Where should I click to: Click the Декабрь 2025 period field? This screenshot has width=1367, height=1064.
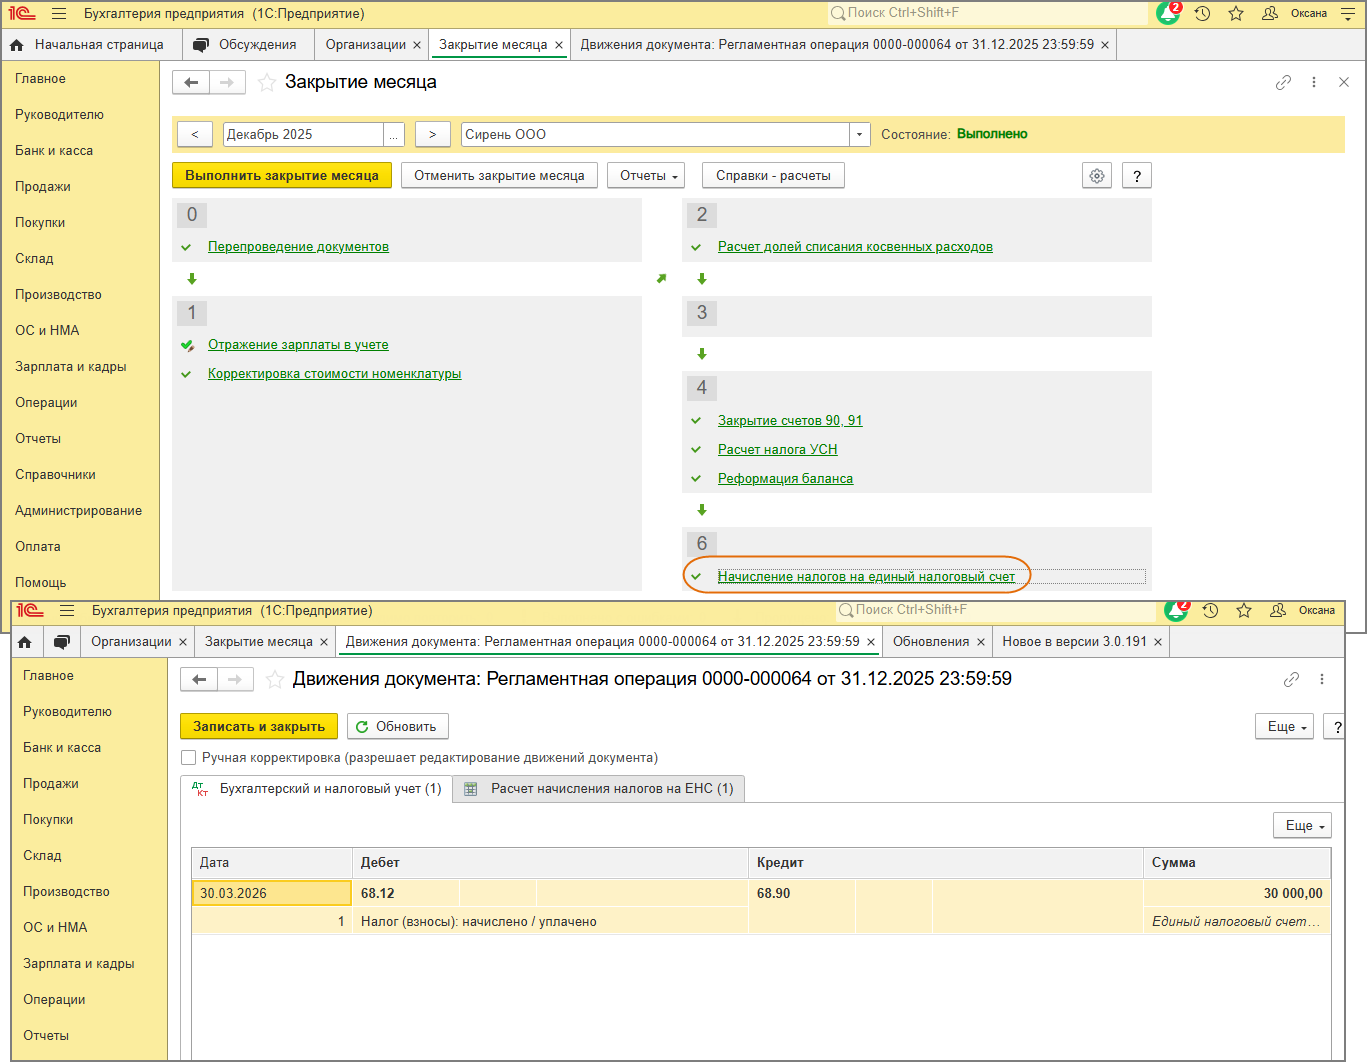[304, 135]
